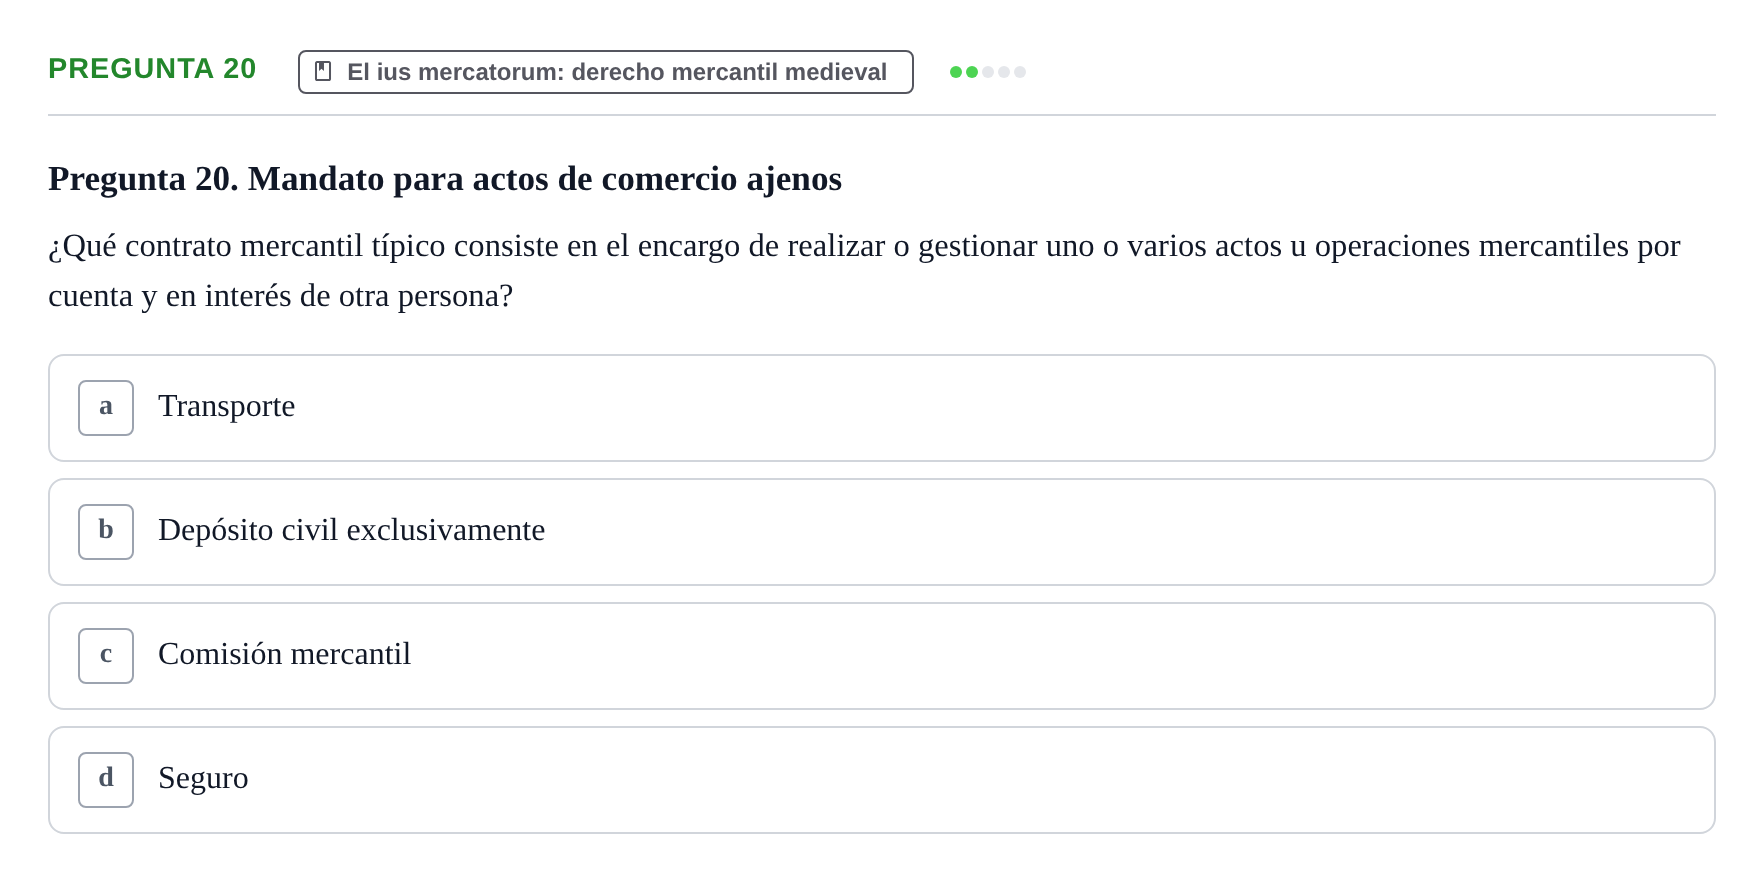Choose Depósito civil exclusivamente option

coord(882,532)
